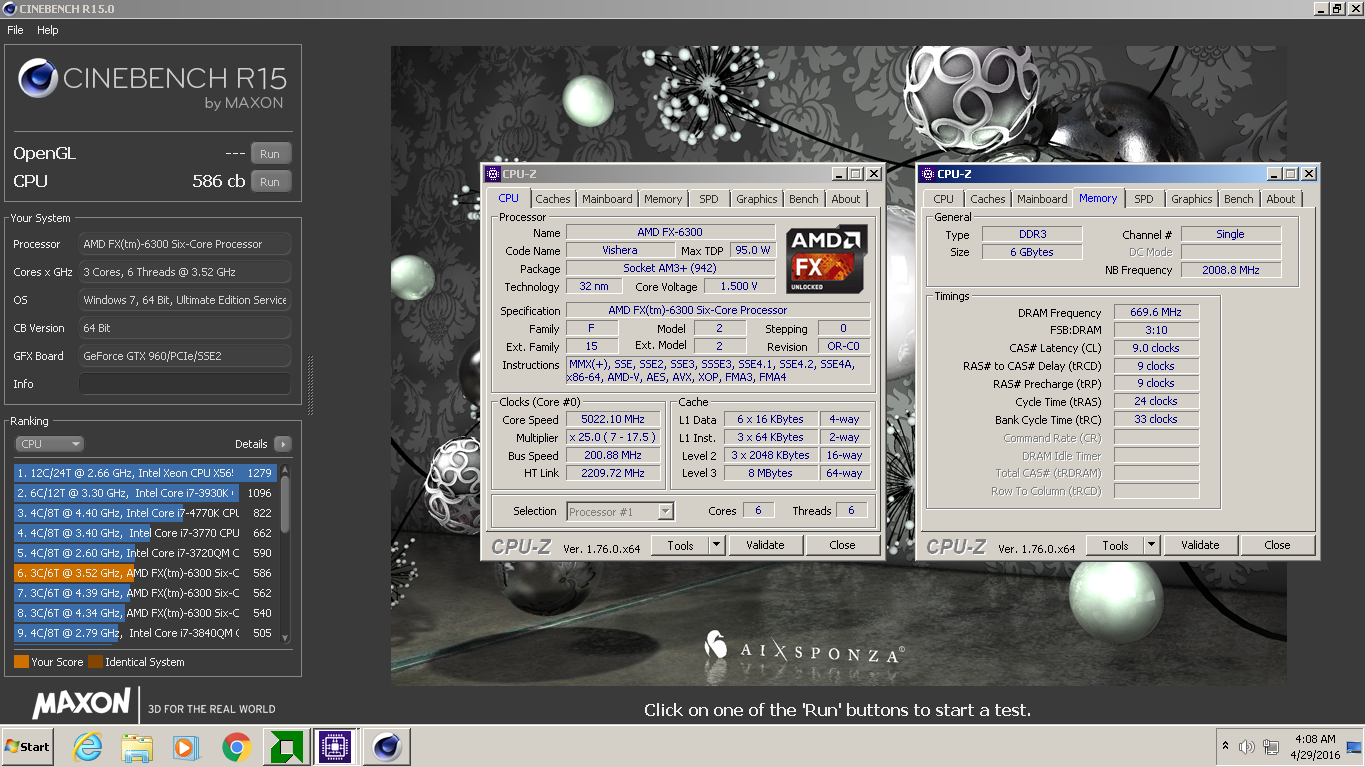
Task: Open Mainboard tab in right CPU-Z window
Action: click(x=1042, y=199)
